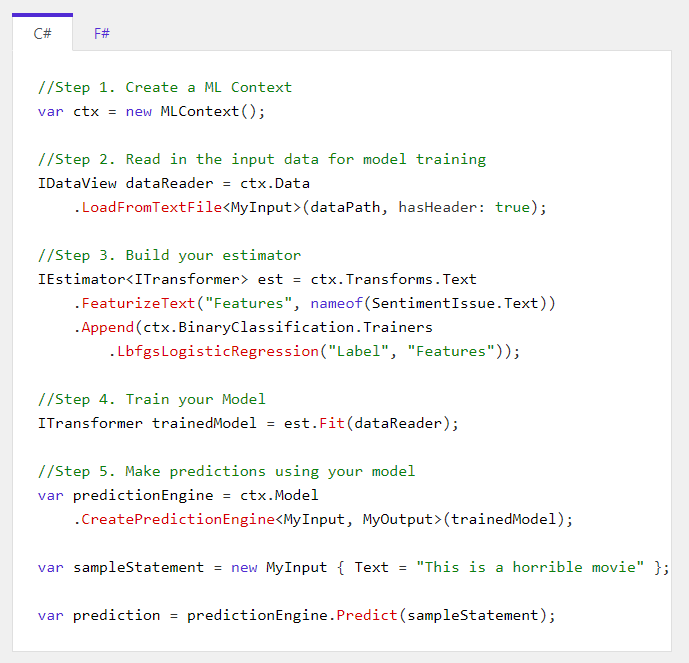Image resolution: width=689 pixels, height=663 pixels.
Task: Click the ".Append" method call
Action: [104, 327]
